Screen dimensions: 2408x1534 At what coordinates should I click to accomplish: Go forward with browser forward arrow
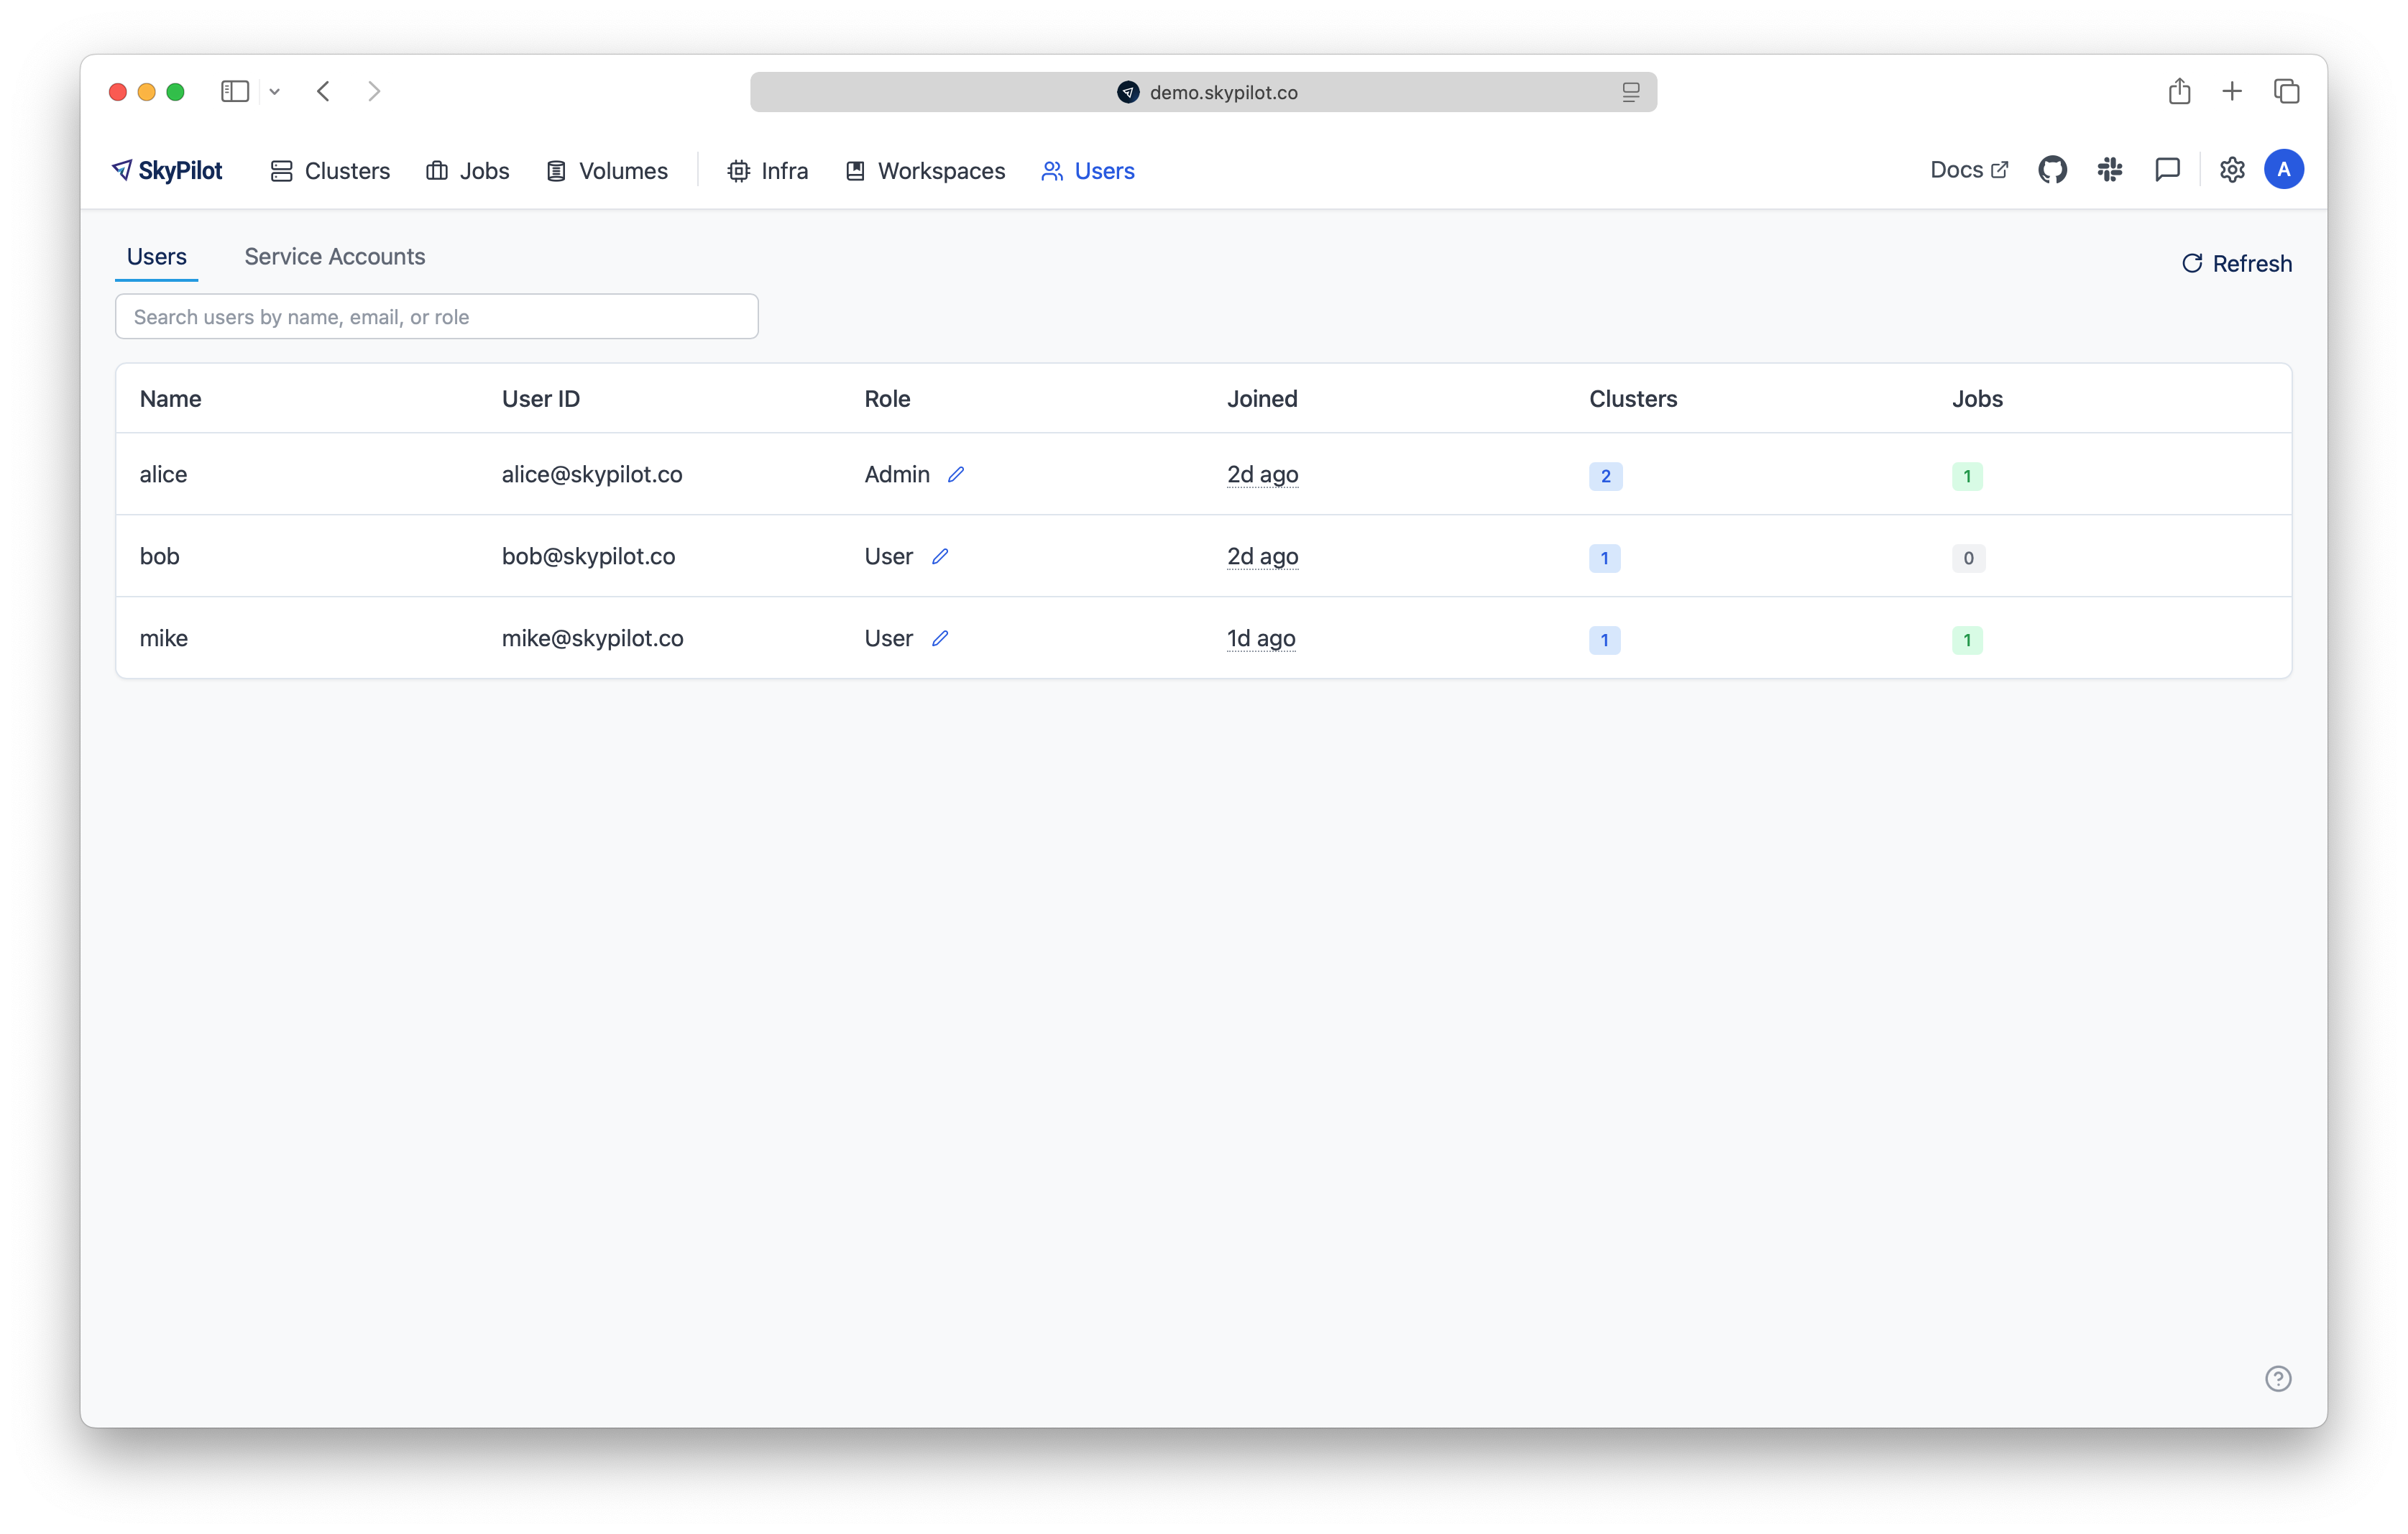[374, 92]
